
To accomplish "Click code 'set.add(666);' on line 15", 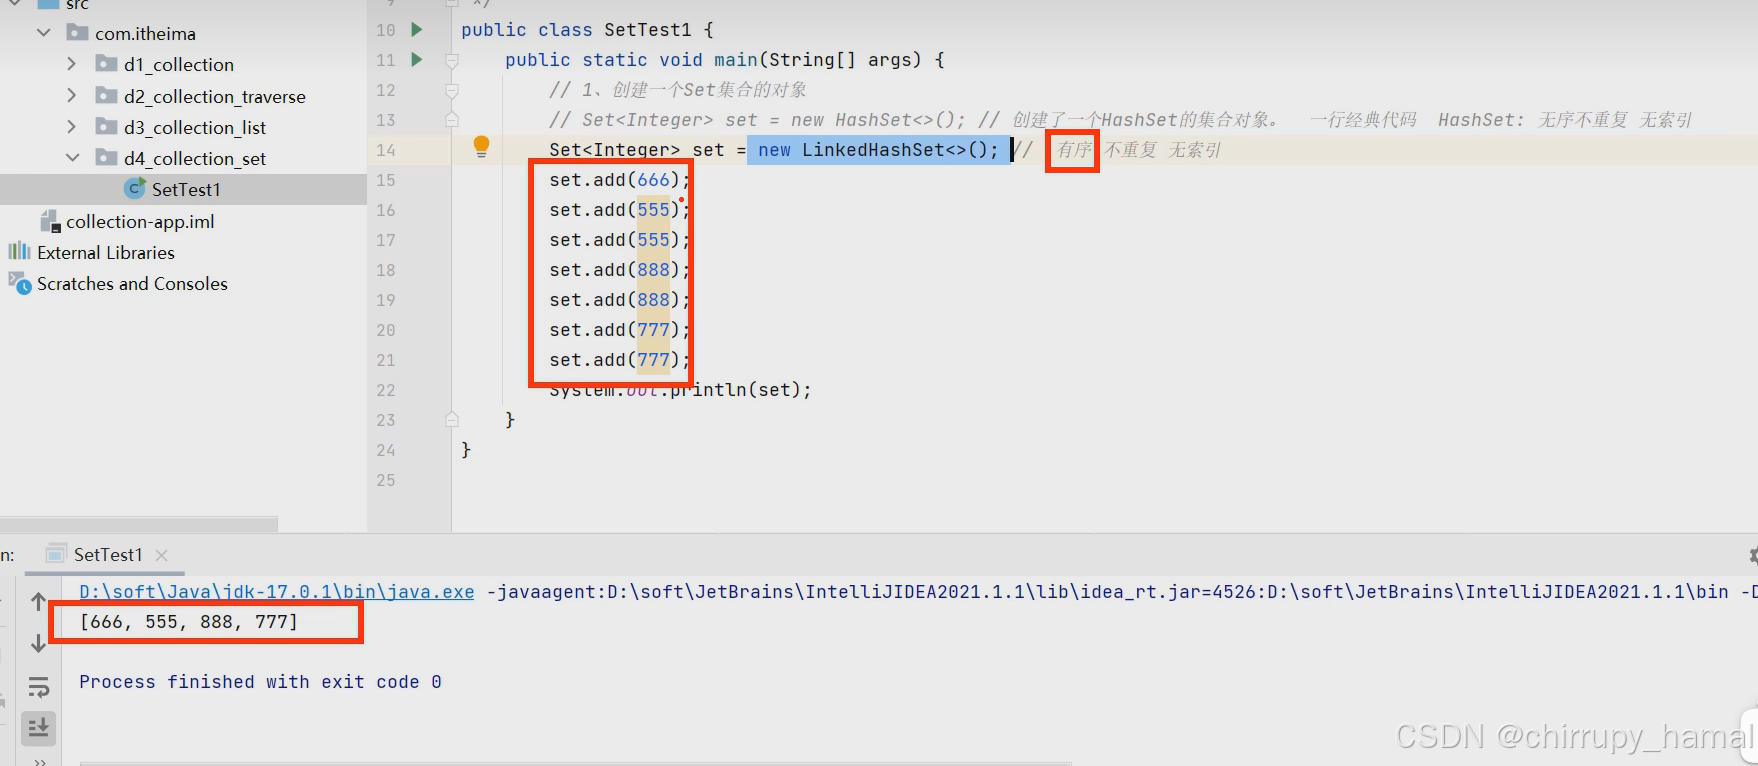I will (x=620, y=180).
